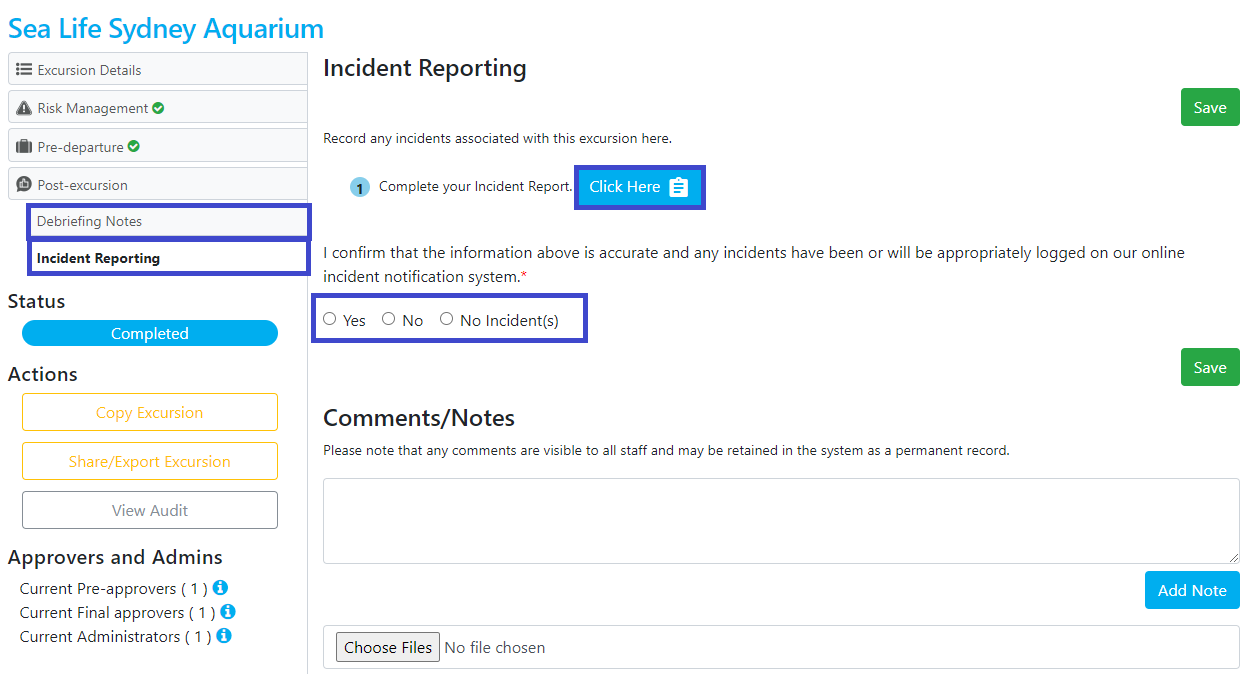This screenshot has height=674, width=1258.
Task: Open incident report via Click Here button
Action: pos(640,187)
